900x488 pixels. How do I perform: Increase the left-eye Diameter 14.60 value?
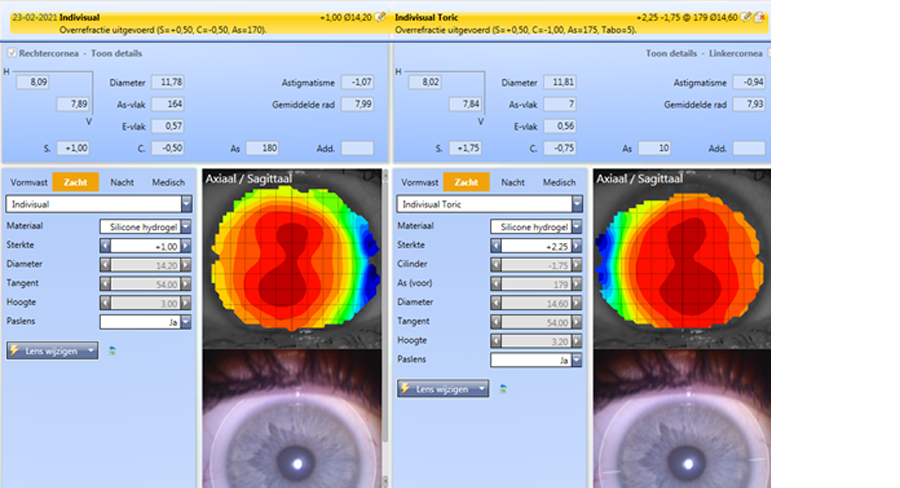point(577,303)
